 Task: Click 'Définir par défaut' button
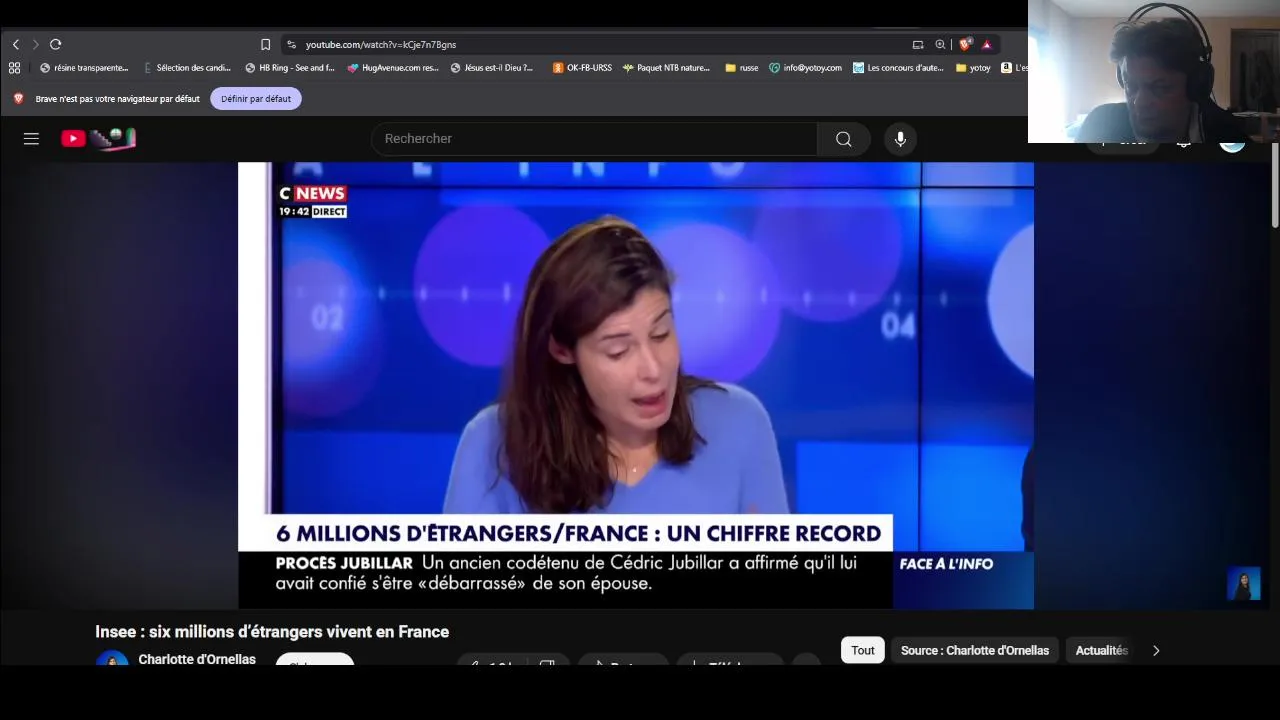pos(256,99)
